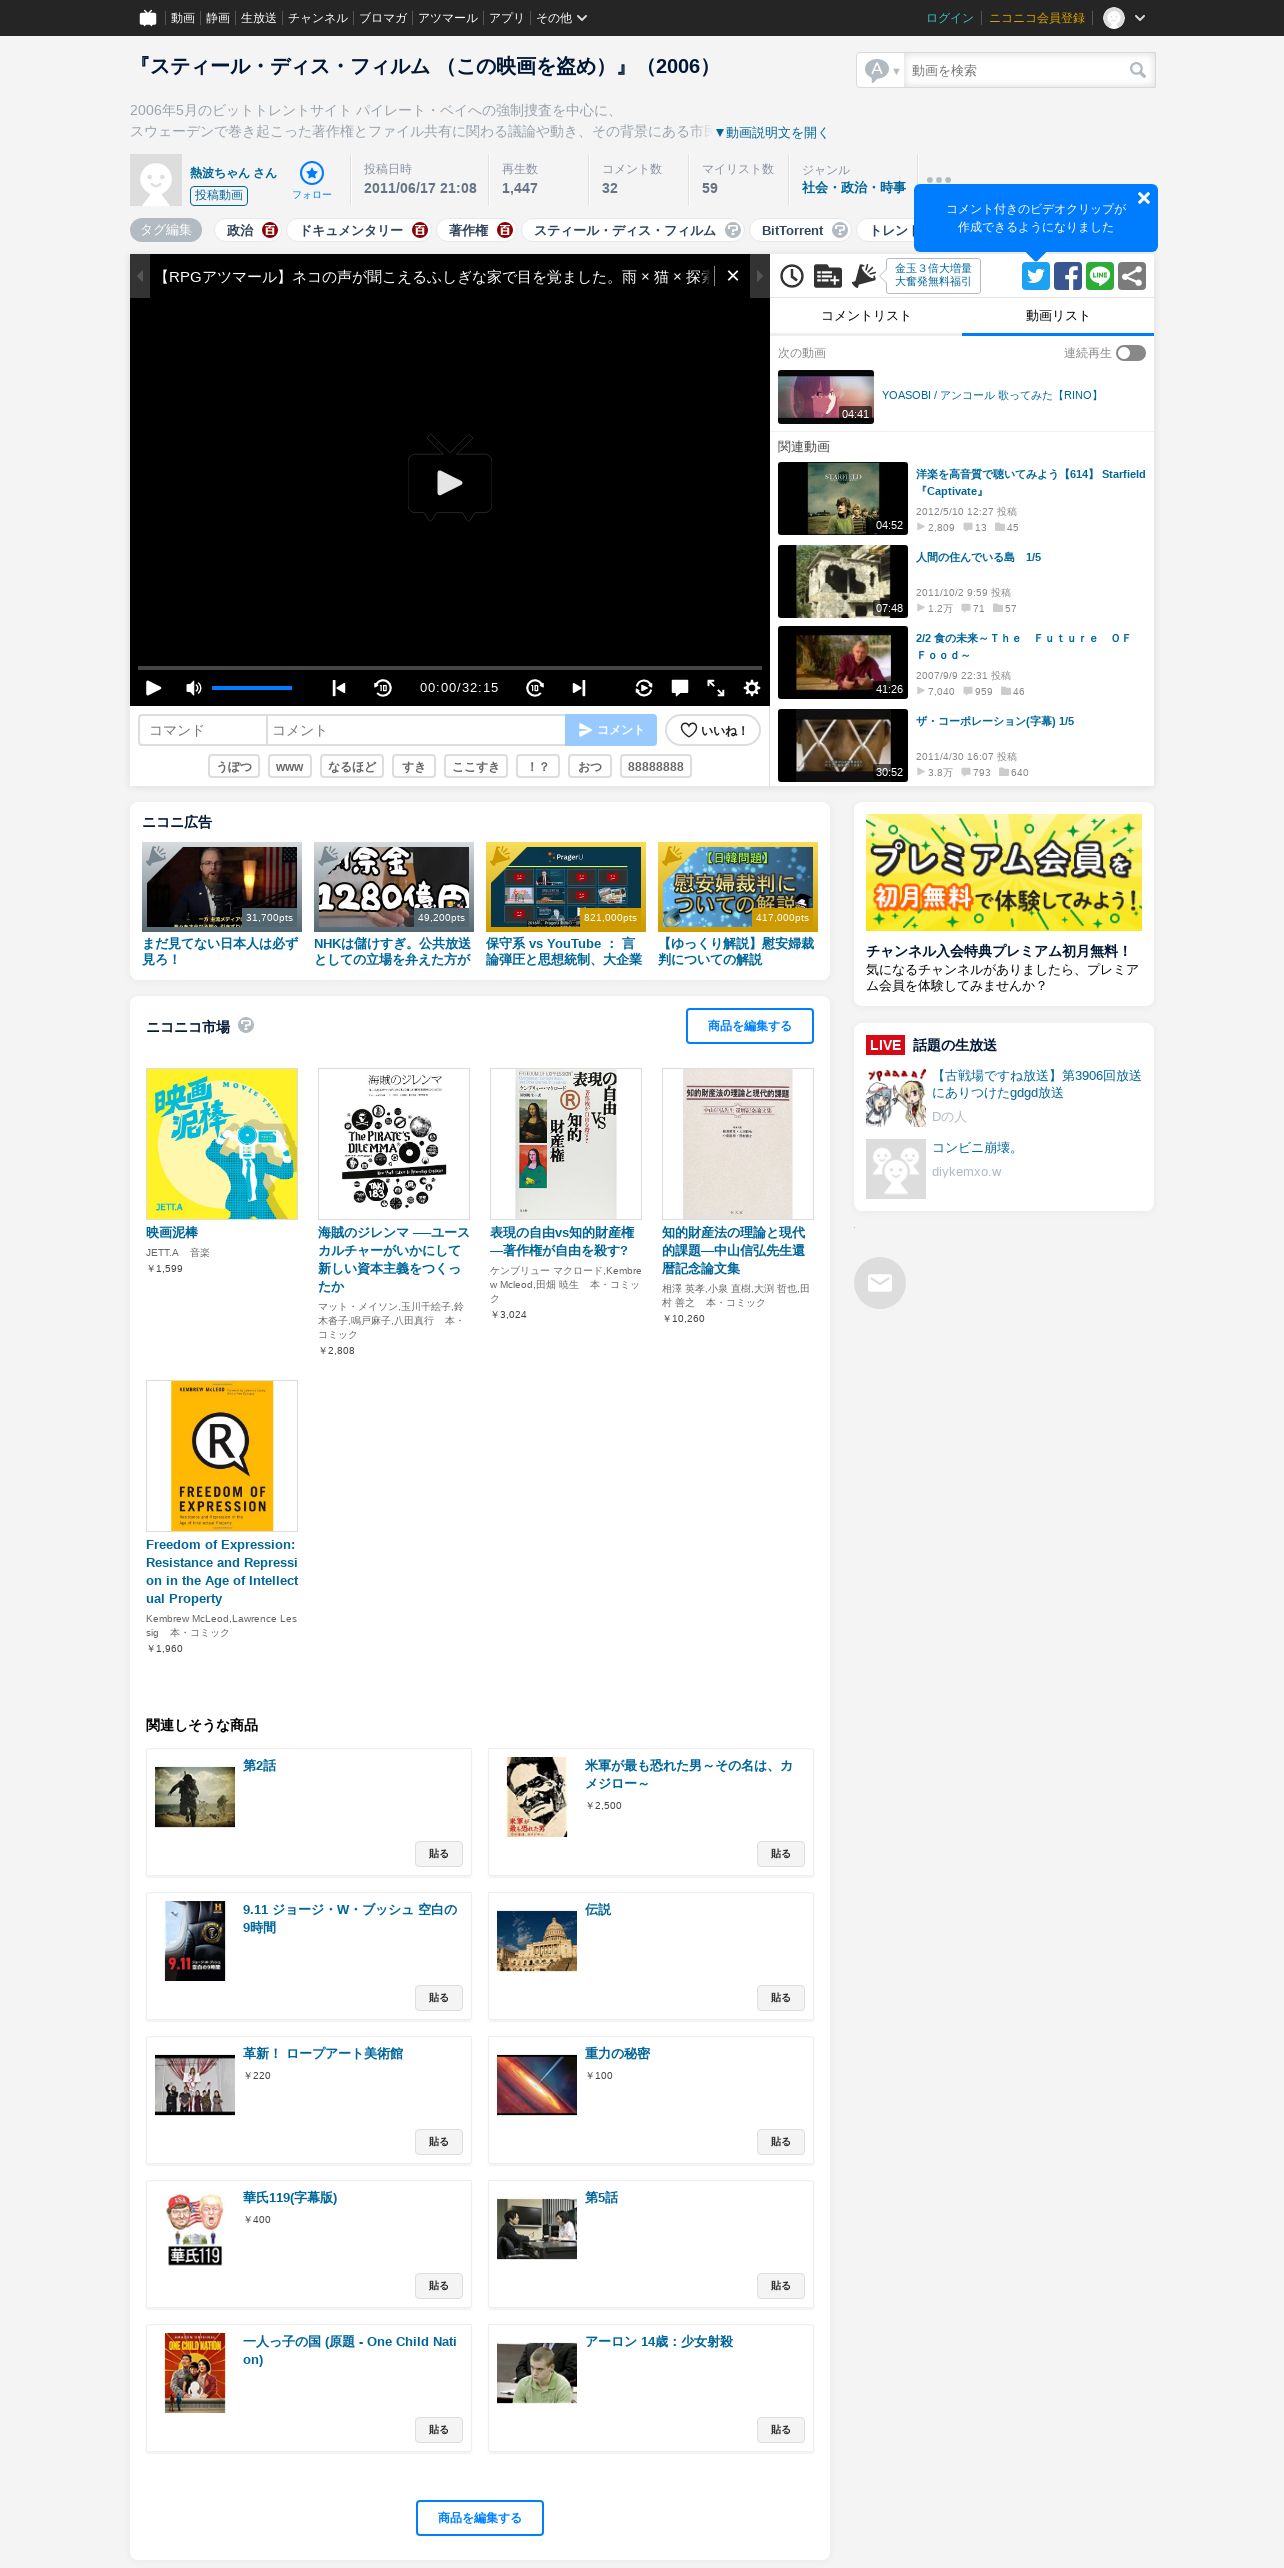Close the blue video clip tooltip

(1144, 198)
